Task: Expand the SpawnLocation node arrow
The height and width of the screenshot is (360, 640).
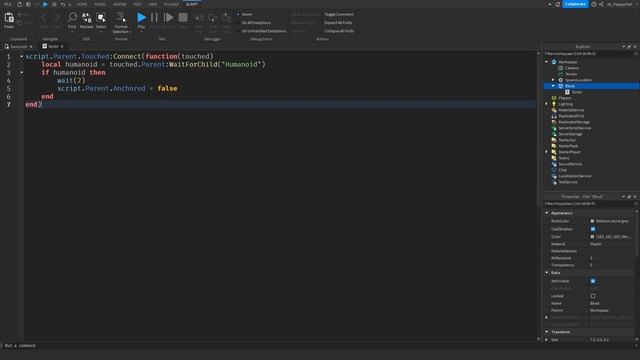Action: click(553, 80)
